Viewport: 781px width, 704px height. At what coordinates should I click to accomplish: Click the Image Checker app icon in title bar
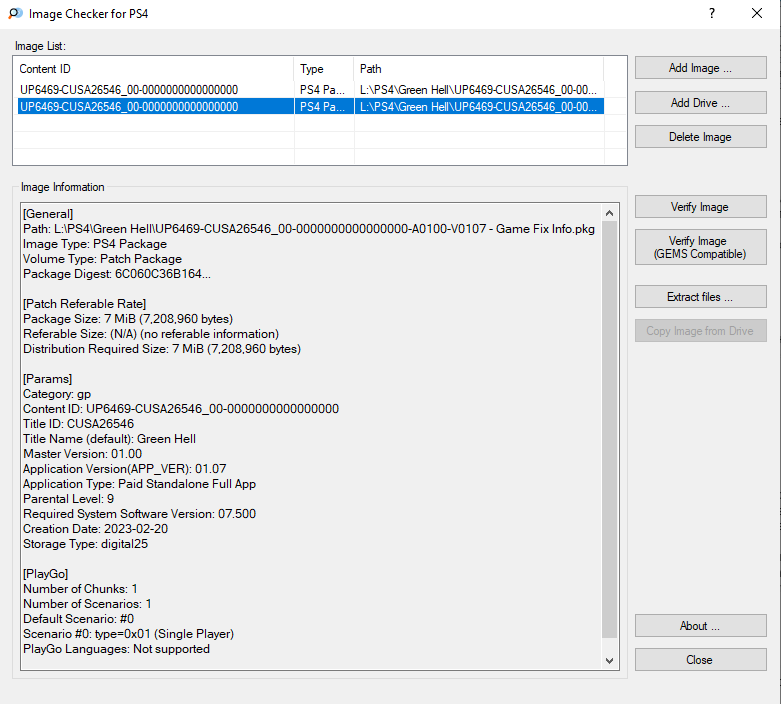pos(15,14)
